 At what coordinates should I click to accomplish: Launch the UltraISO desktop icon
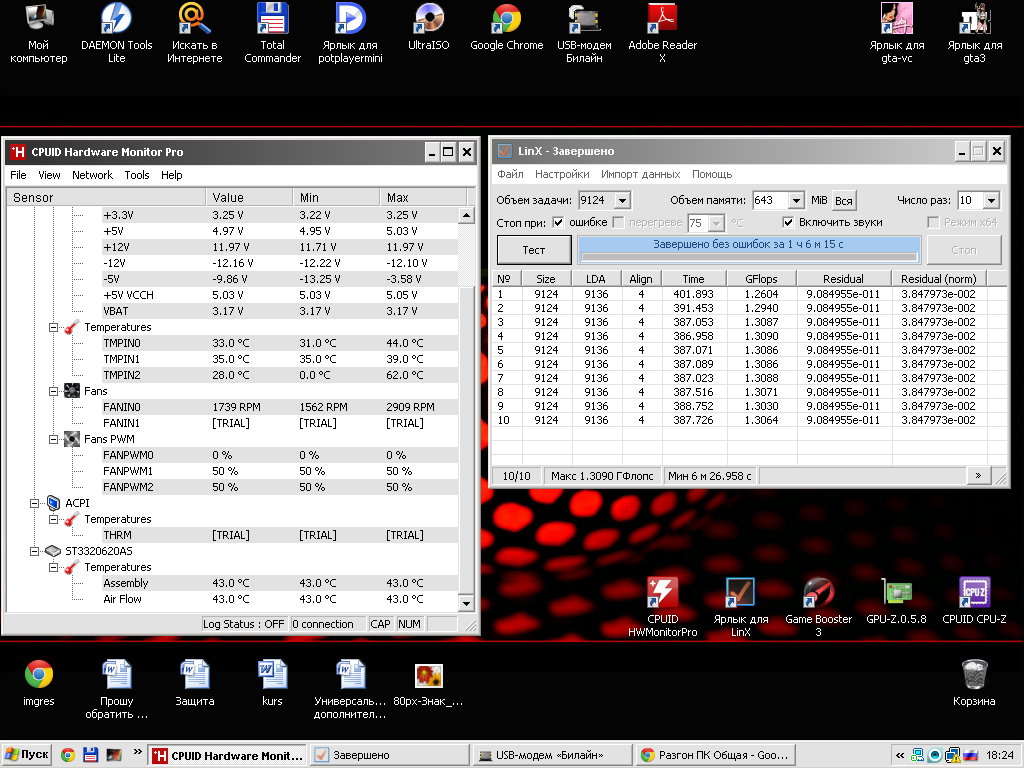pyautogui.click(x=429, y=20)
